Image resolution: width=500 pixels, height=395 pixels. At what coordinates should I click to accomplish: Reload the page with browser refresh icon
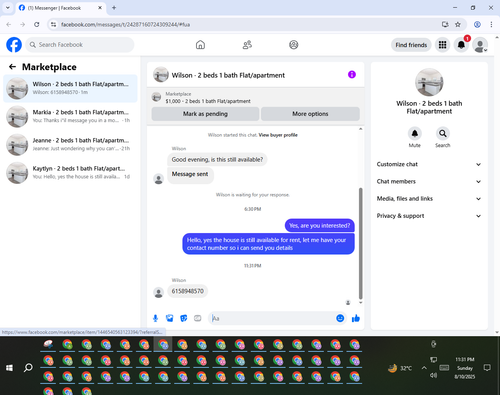click(x=37, y=24)
